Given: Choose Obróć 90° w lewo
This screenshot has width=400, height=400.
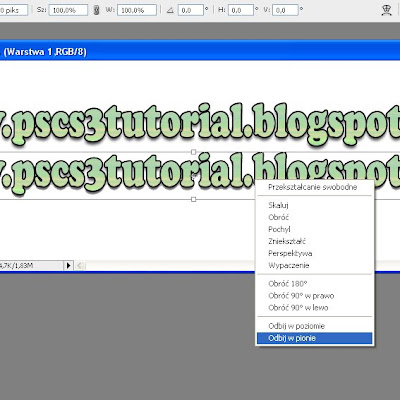Looking at the screenshot, I should [314, 308].
